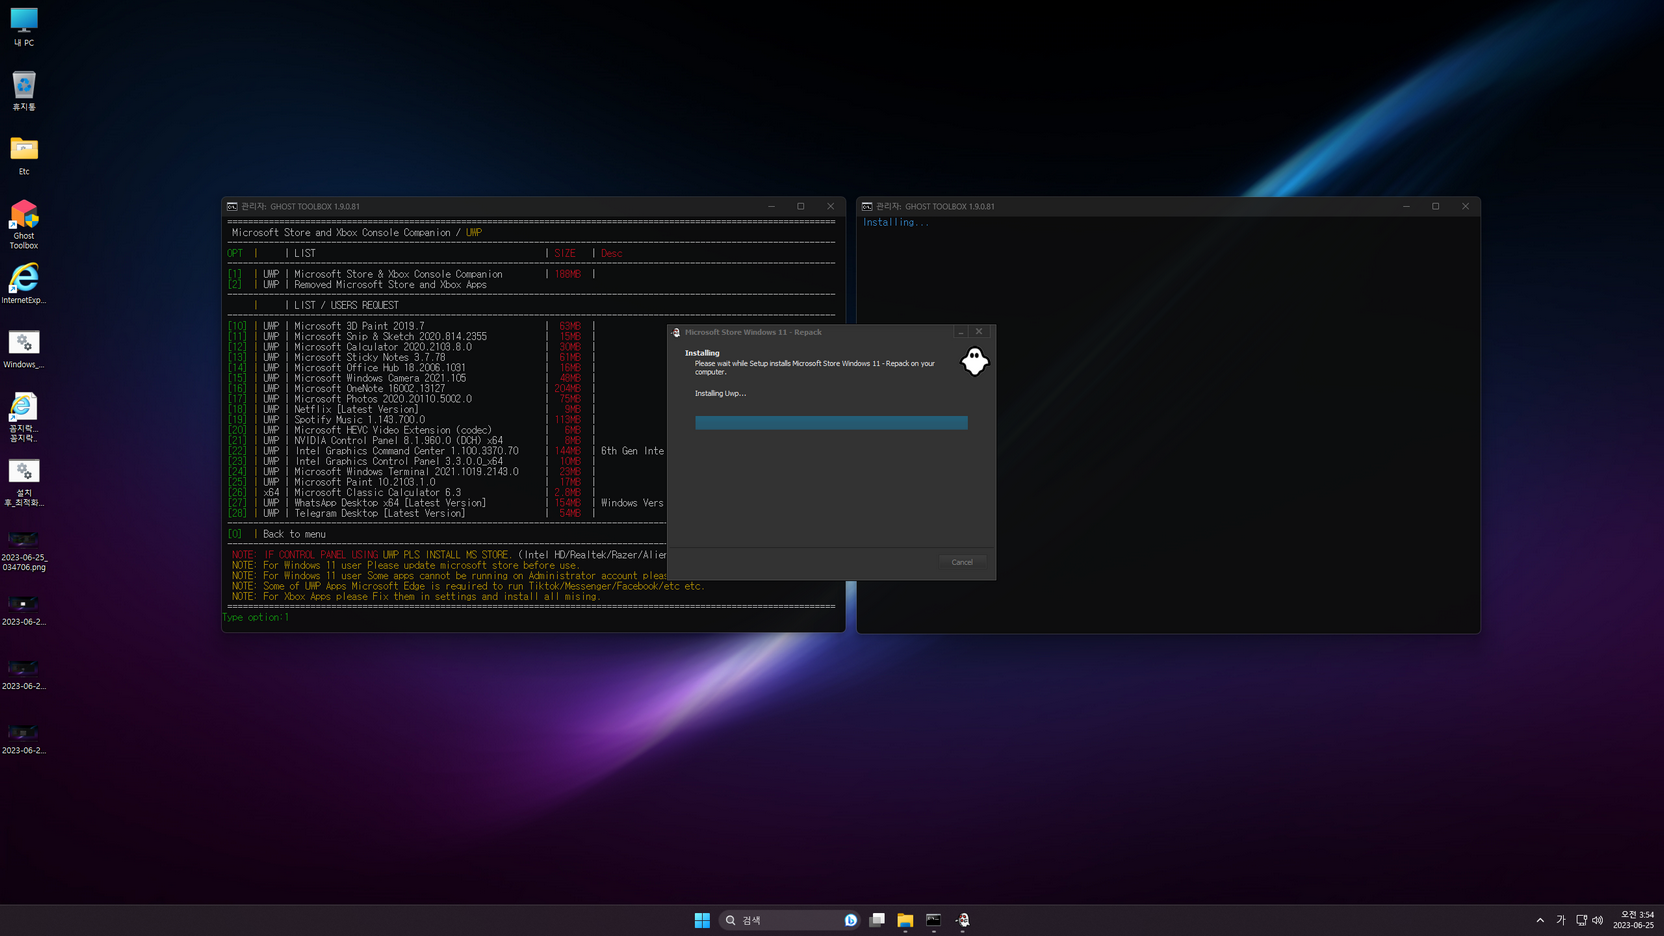
Task: Click the installer title bar ghost icon
Action: tap(676, 332)
